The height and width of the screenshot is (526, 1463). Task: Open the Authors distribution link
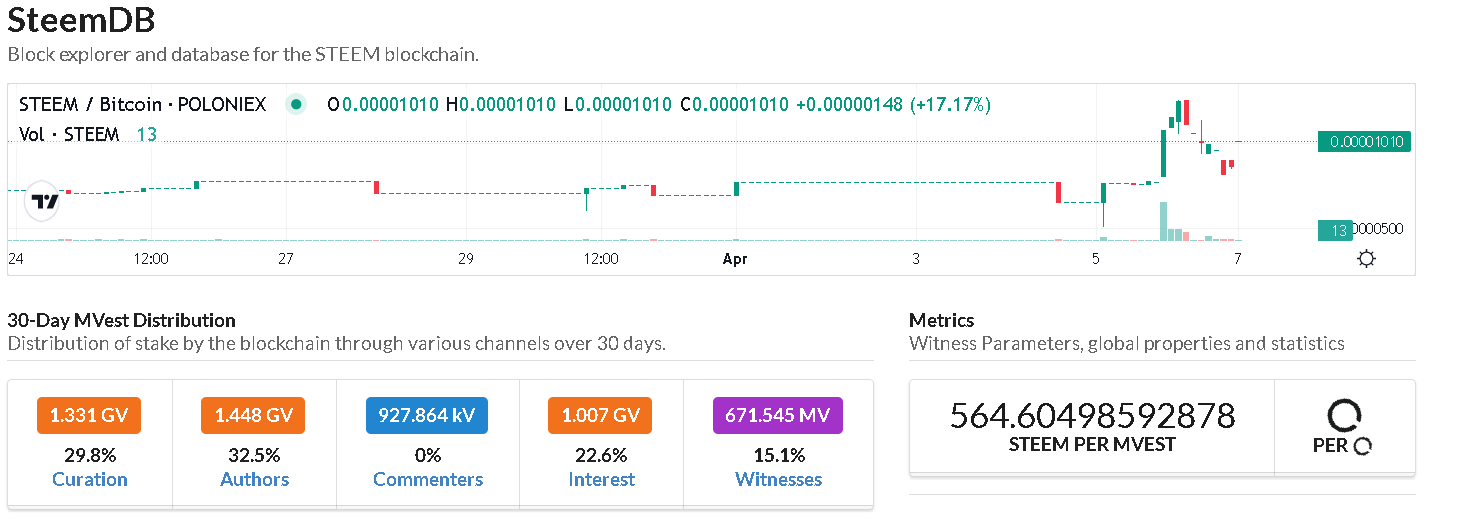(x=255, y=479)
